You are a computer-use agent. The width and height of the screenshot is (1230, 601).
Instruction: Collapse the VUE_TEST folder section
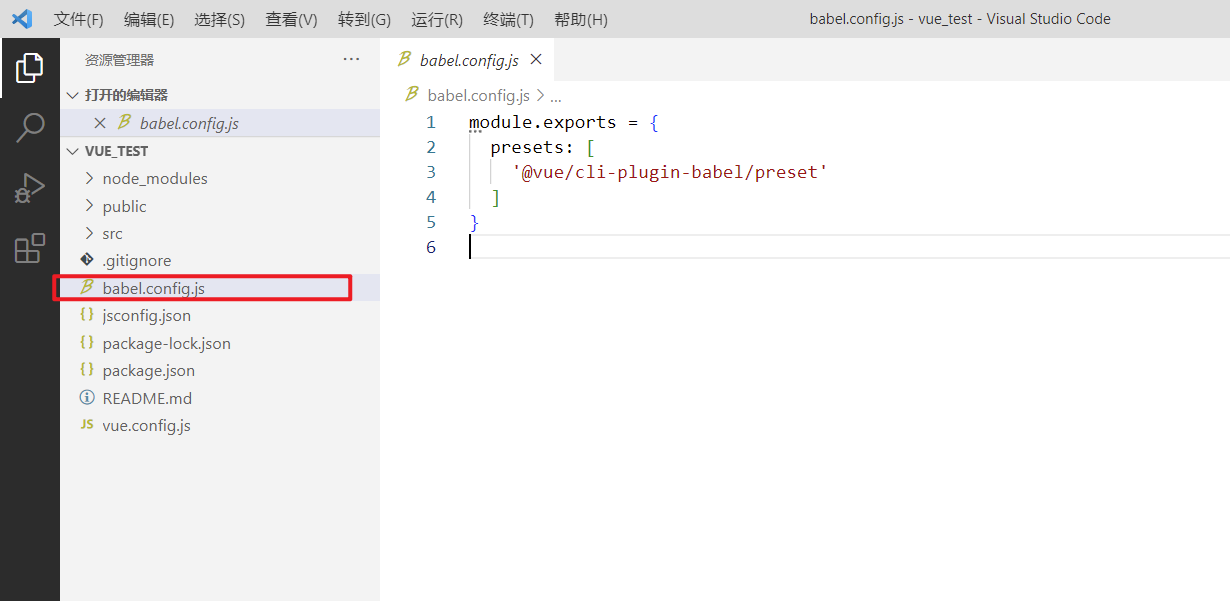tap(73, 151)
